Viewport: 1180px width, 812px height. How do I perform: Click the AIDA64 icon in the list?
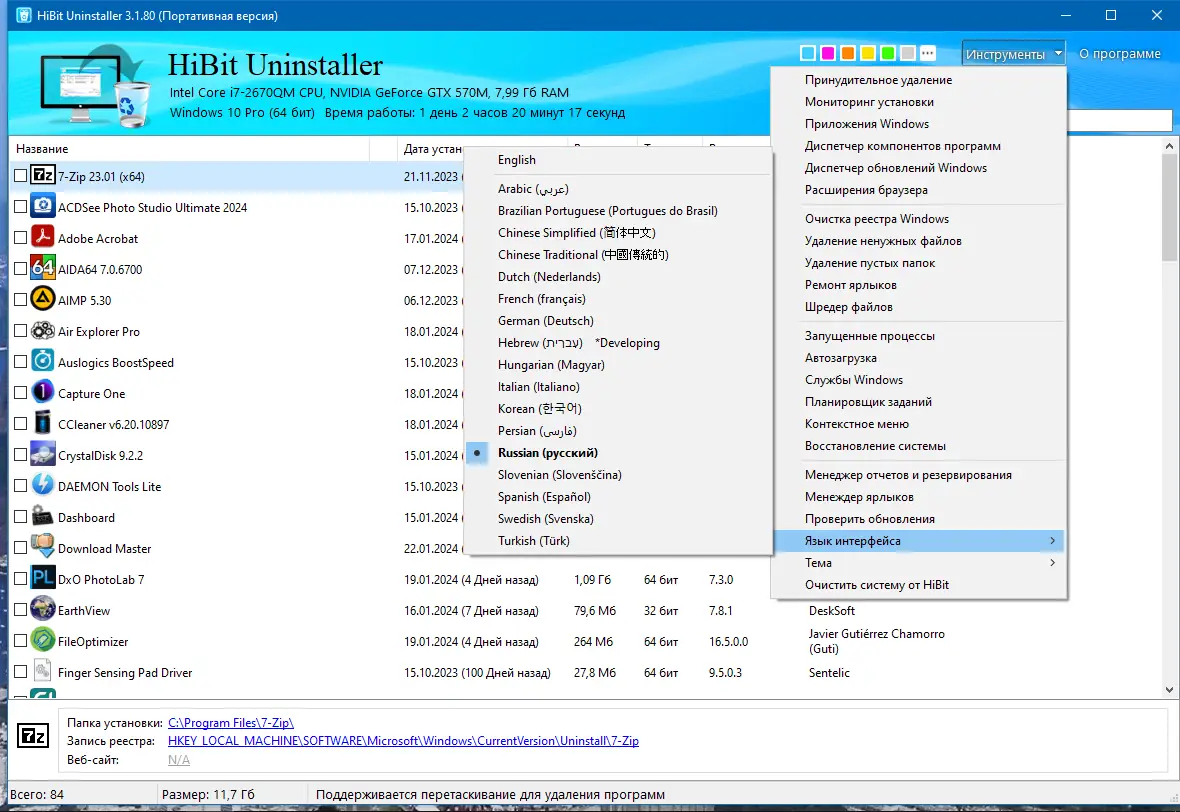click(43, 269)
